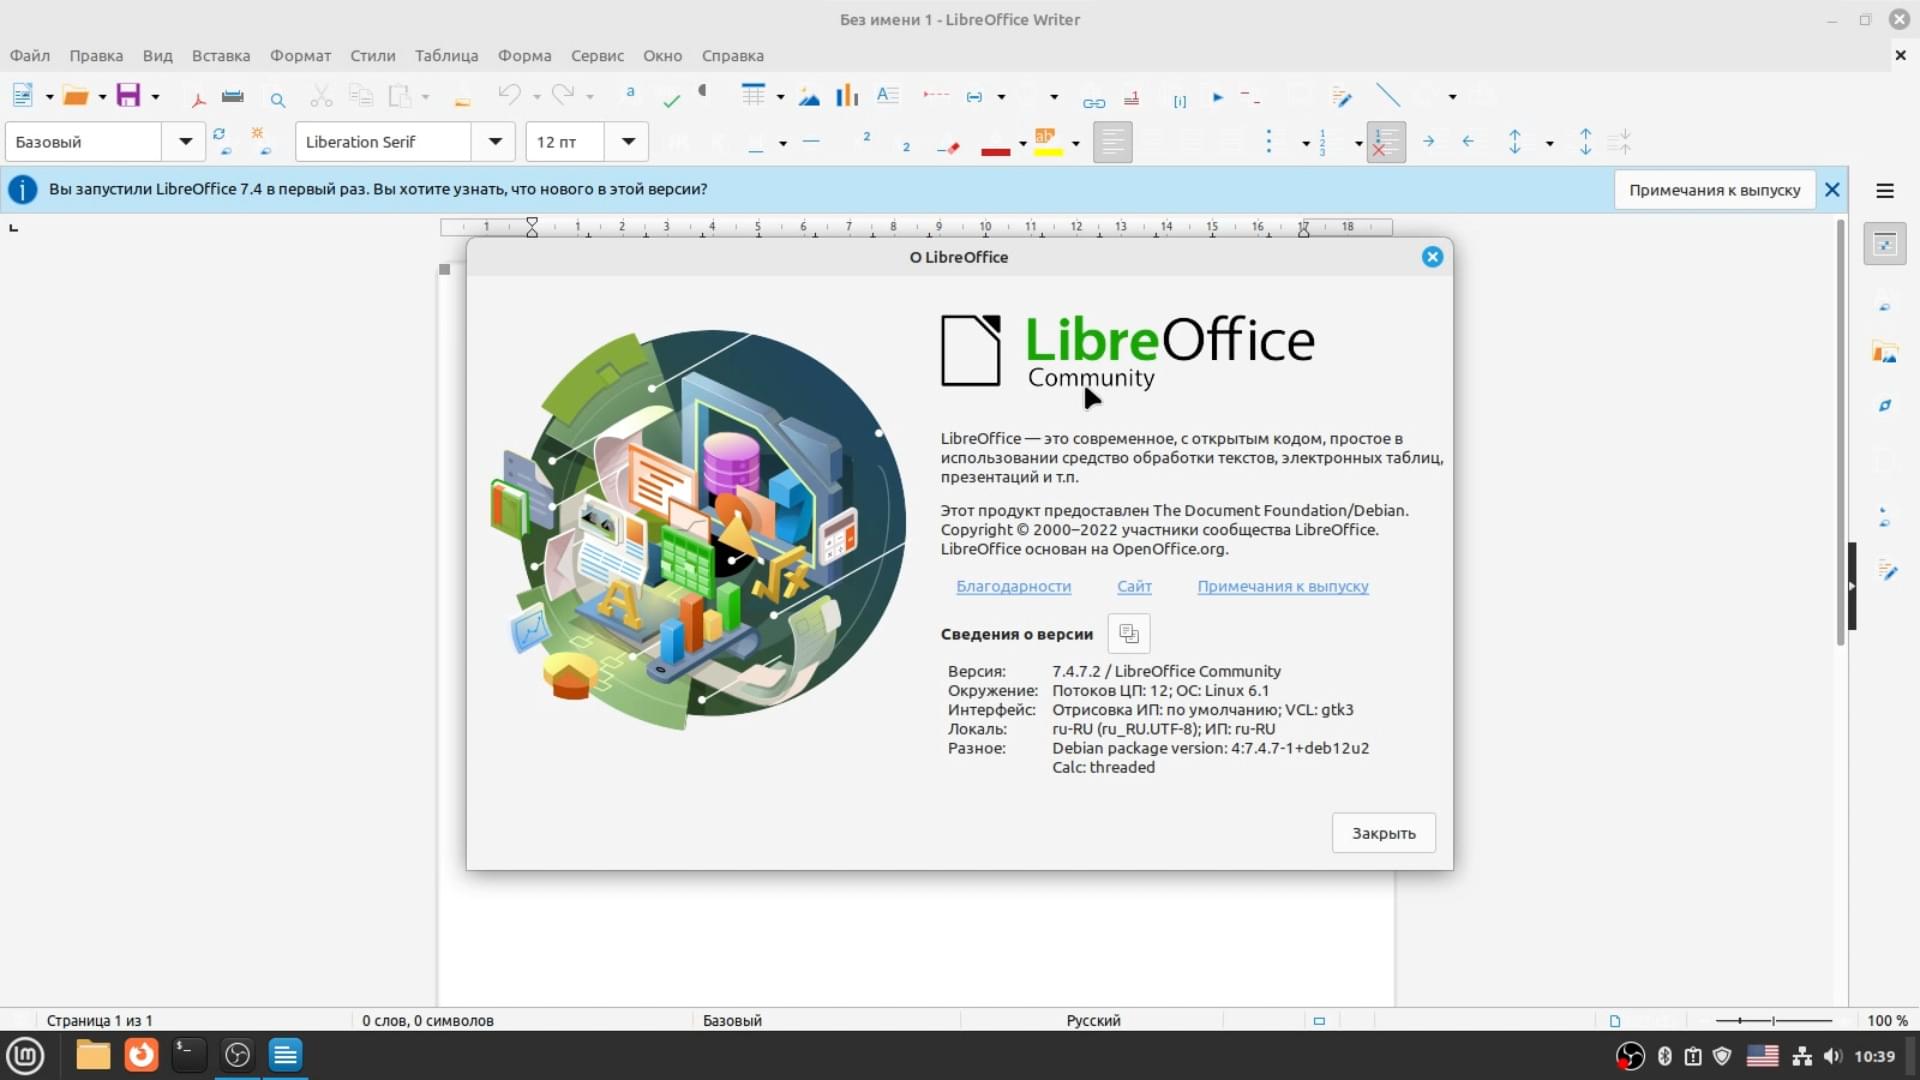Toggle unordered bullet list
The image size is (1920, 1080).
1269,142
